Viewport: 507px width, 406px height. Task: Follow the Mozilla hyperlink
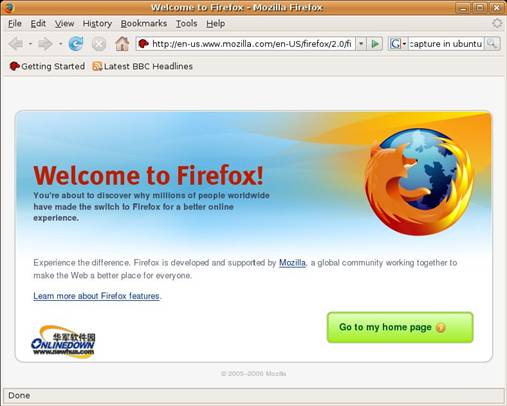(292, 263)
